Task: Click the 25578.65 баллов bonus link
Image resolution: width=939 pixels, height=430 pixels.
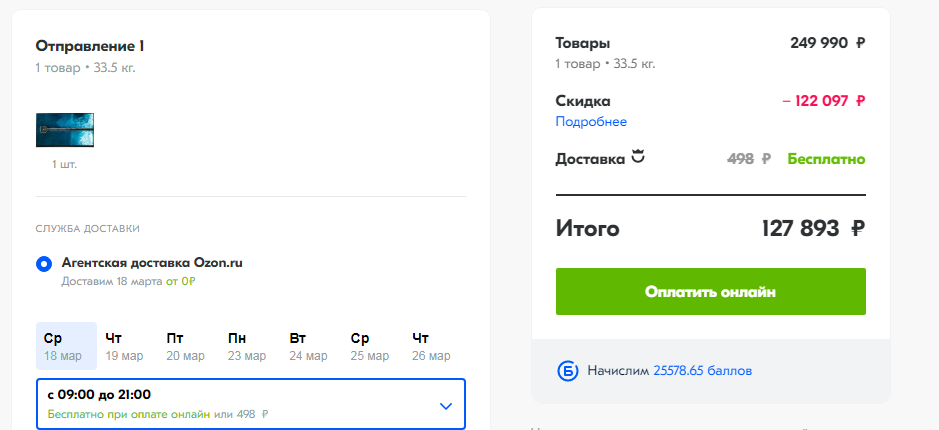Action: 702,371
